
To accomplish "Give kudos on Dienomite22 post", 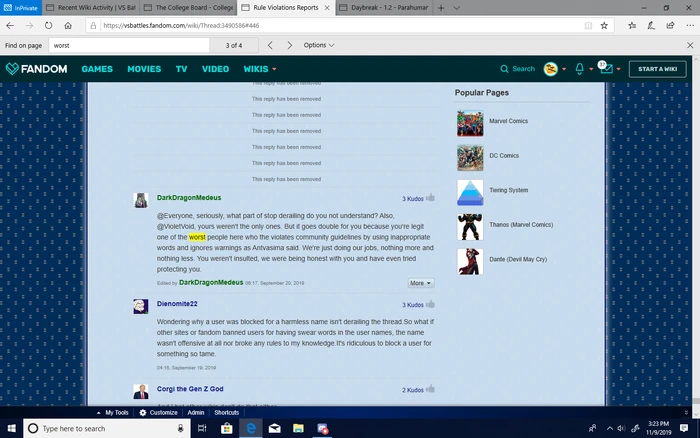I will (x=430, y=304).
